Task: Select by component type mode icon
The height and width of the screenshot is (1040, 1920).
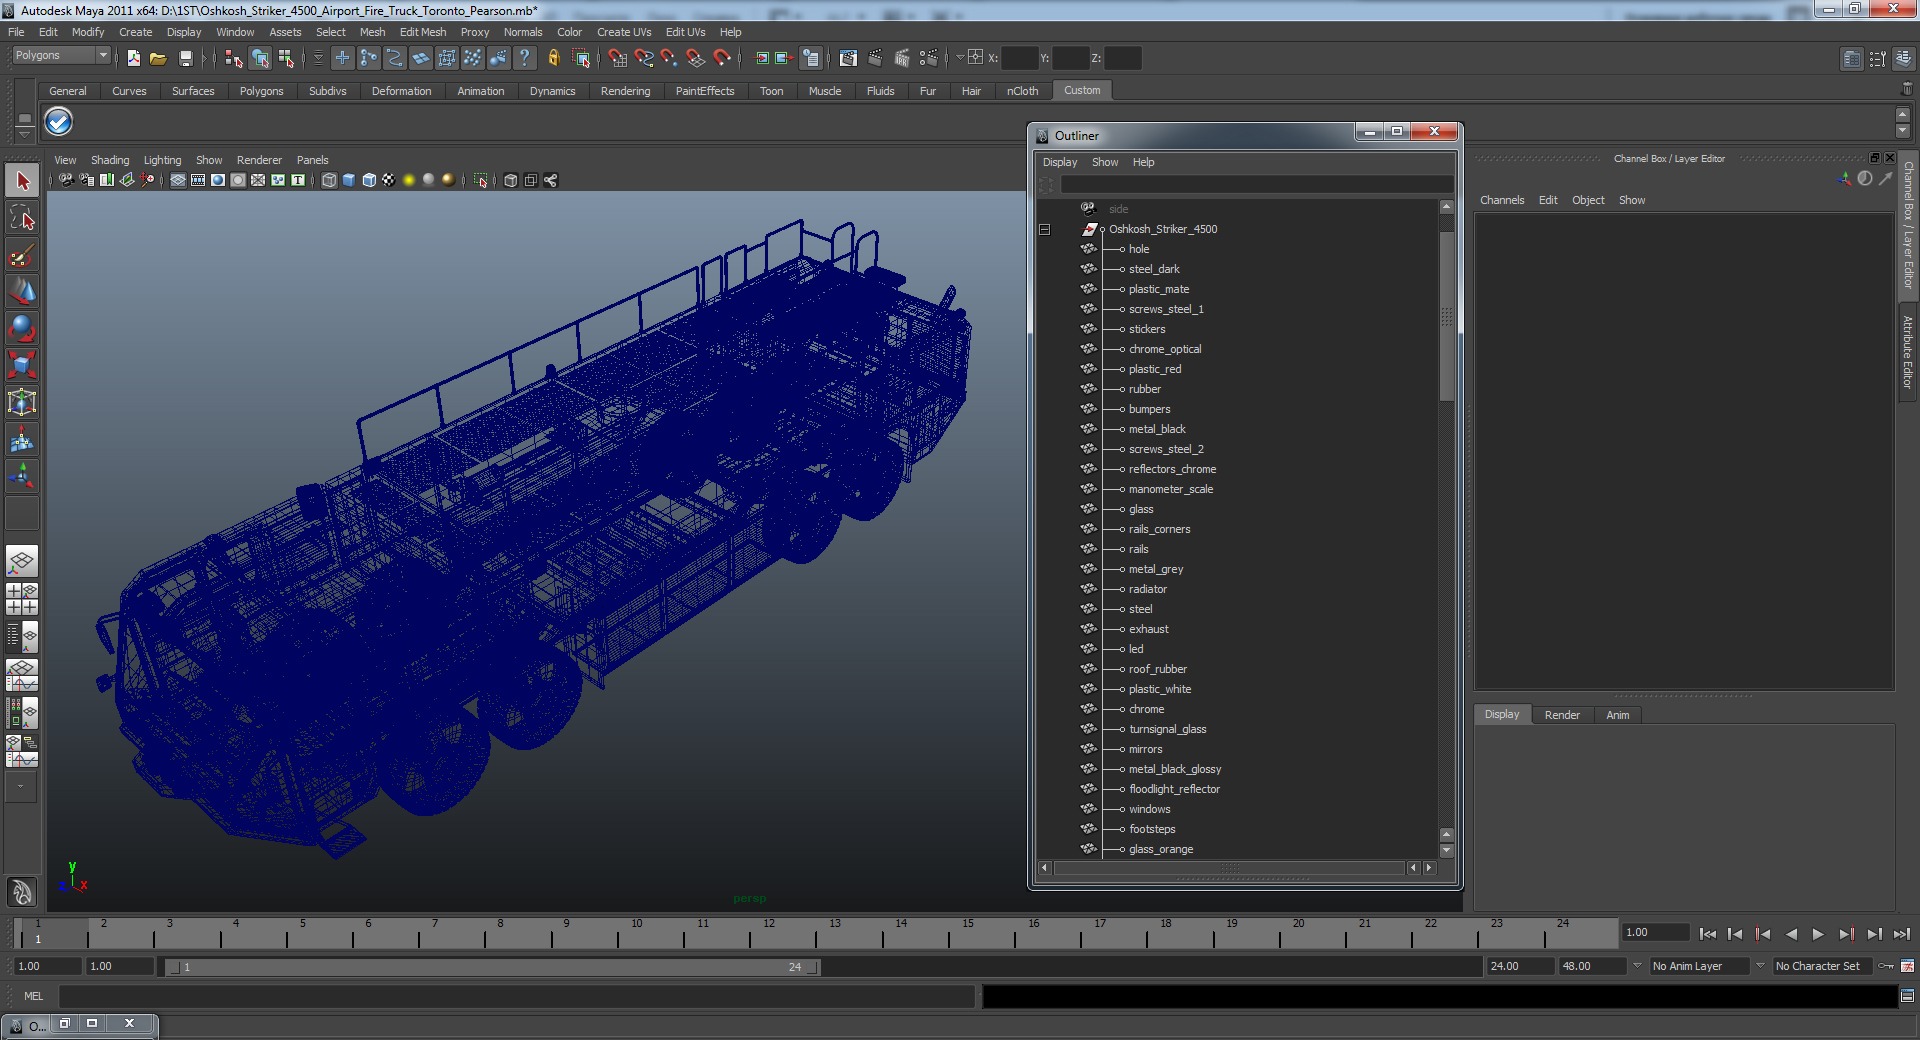Action: [x=286, y=58]
